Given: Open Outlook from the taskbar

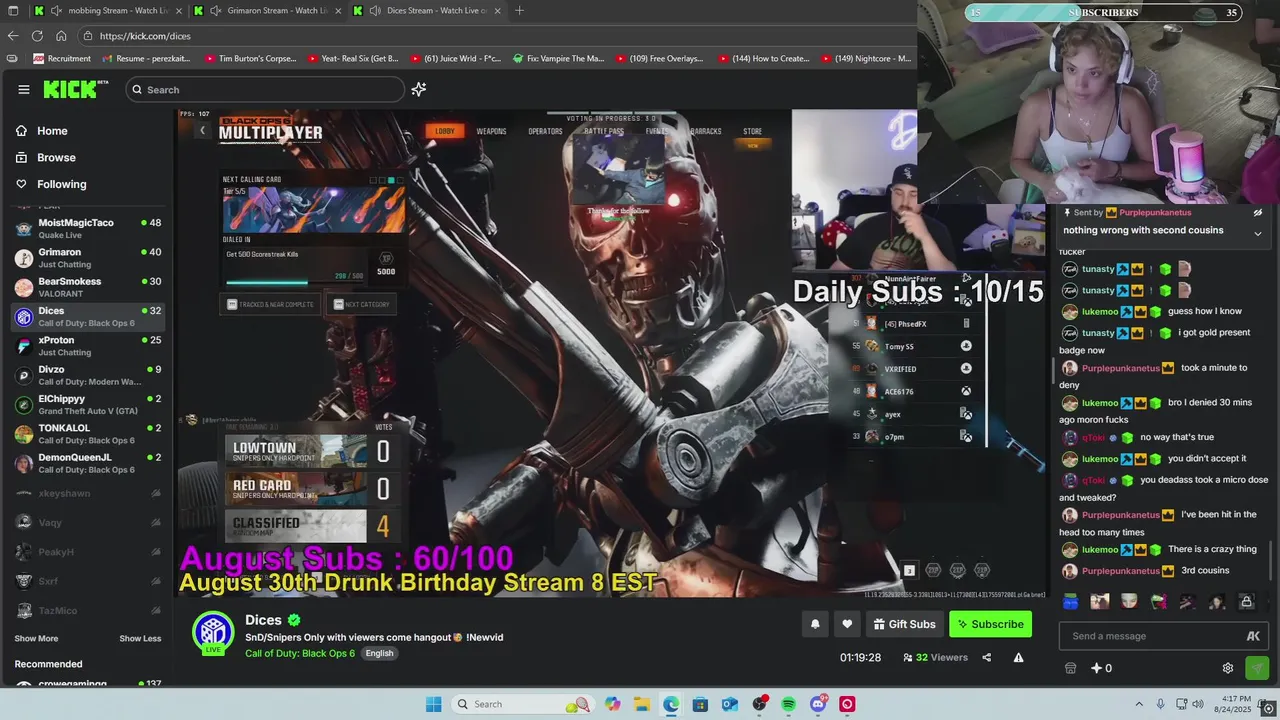Looking at the screenshot, I should 730,704.
